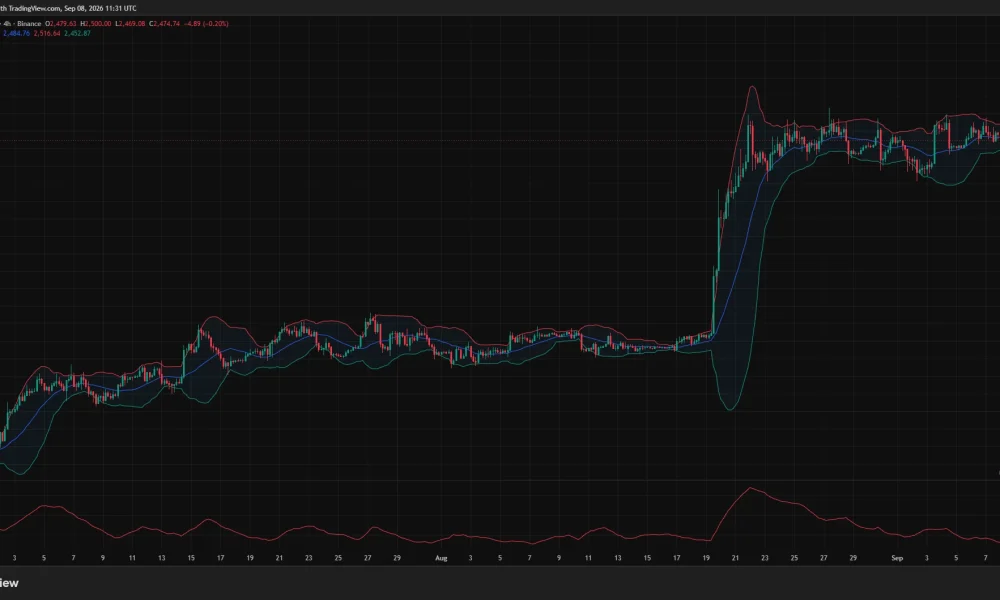Select the Binance exchange label

coord(29,24)
